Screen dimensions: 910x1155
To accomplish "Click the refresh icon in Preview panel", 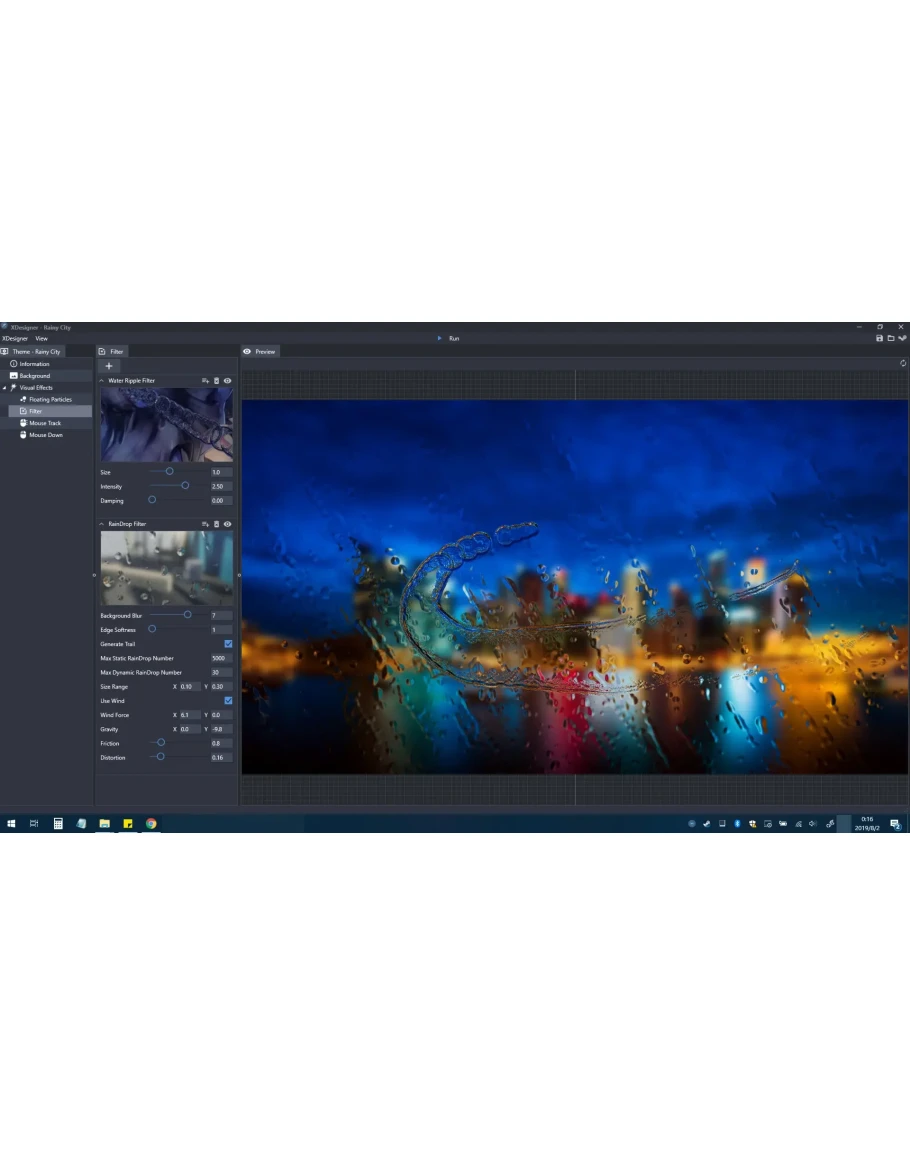I will pyautogui.click(x=903, y=363).
